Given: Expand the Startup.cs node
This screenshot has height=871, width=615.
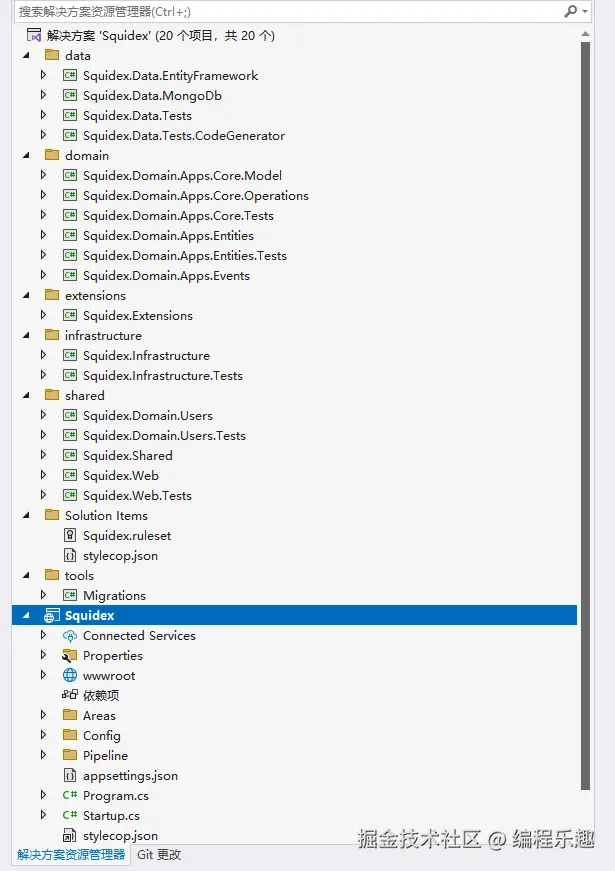Looking at the screenshot, I should click(x=43, y=815).
